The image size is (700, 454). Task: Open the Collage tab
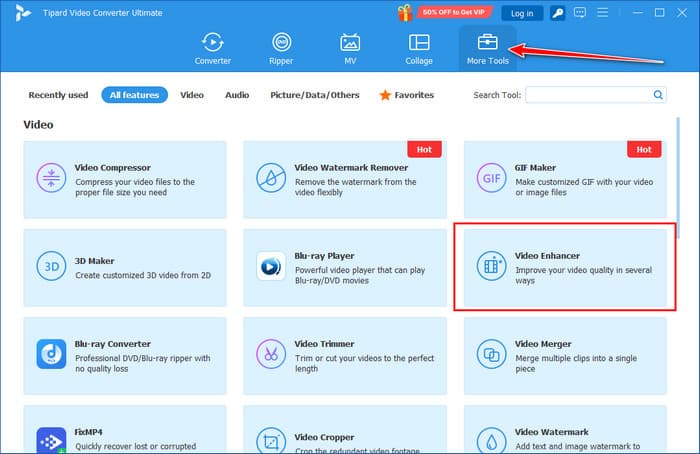(419, 48)
